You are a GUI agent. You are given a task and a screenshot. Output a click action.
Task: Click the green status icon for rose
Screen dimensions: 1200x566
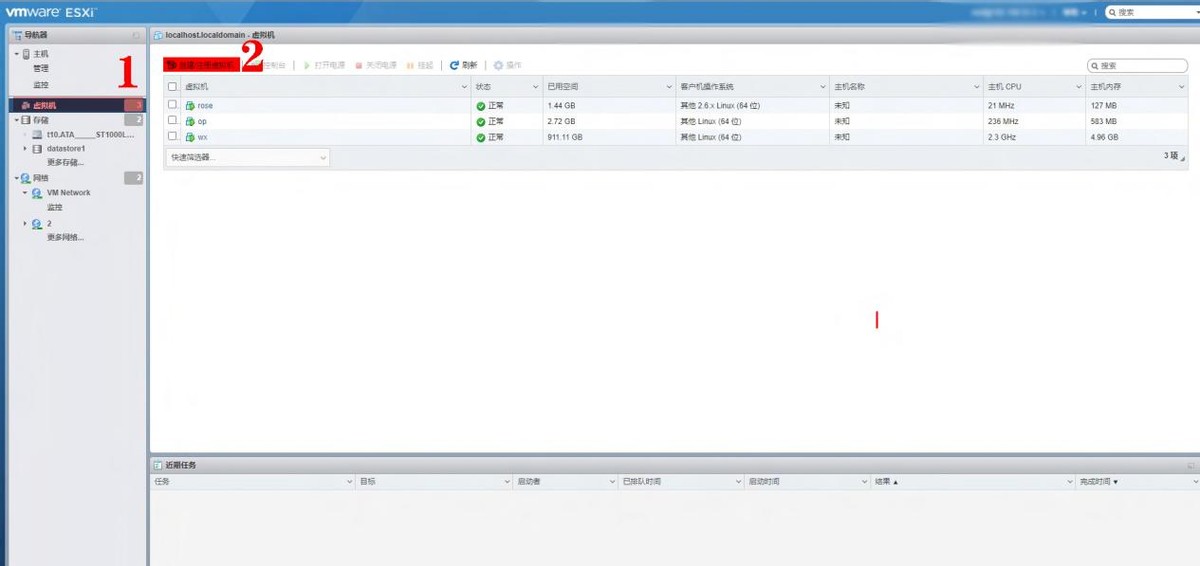point(481,105)
